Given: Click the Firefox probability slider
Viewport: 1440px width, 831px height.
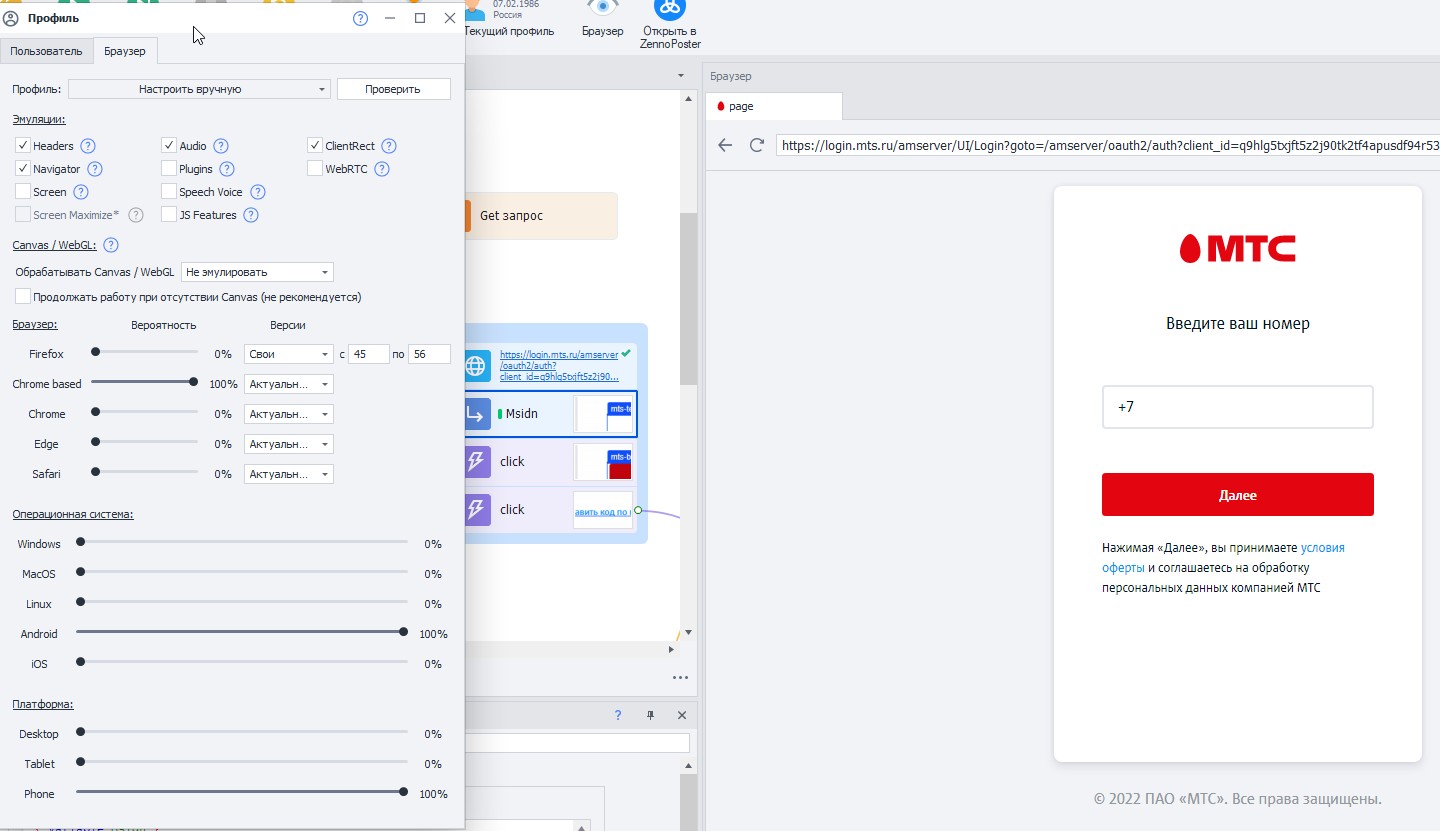Looking at the screenshot, I should [144, 353].
